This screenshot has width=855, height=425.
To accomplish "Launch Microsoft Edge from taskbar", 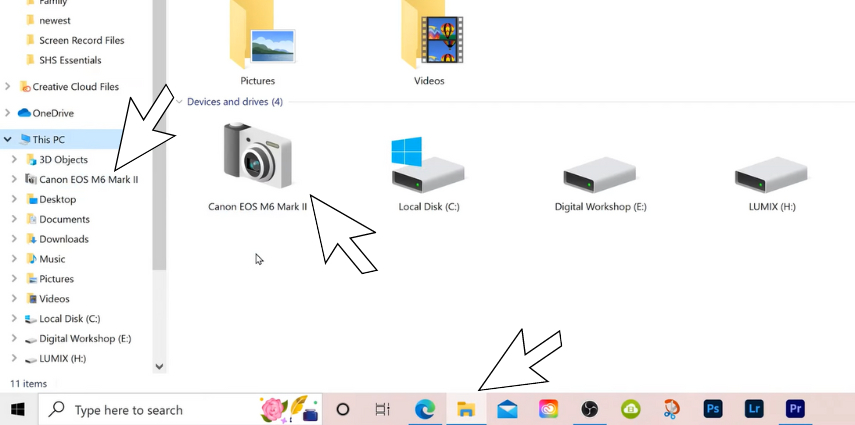I will (x=425, y=409).
